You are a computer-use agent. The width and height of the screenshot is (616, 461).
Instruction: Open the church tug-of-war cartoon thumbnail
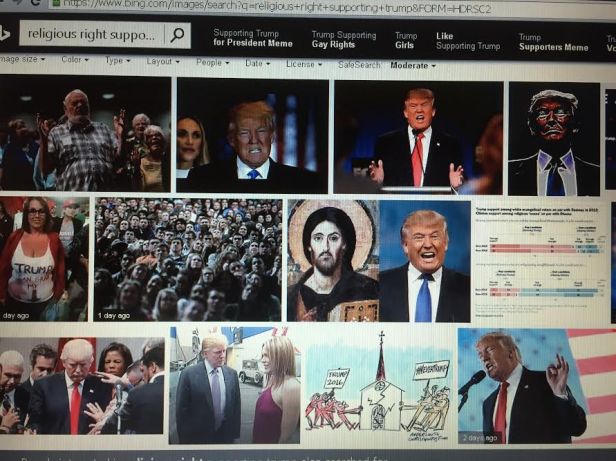point(379,387)
